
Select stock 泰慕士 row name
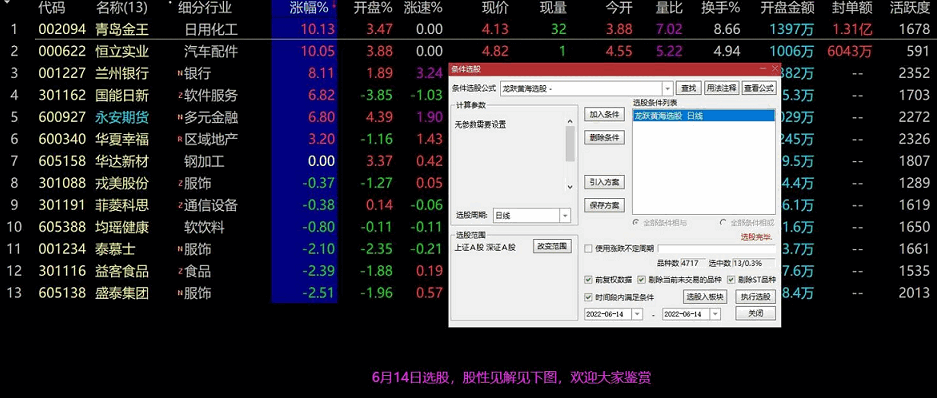pyautogui.click(x=115, y=249)
